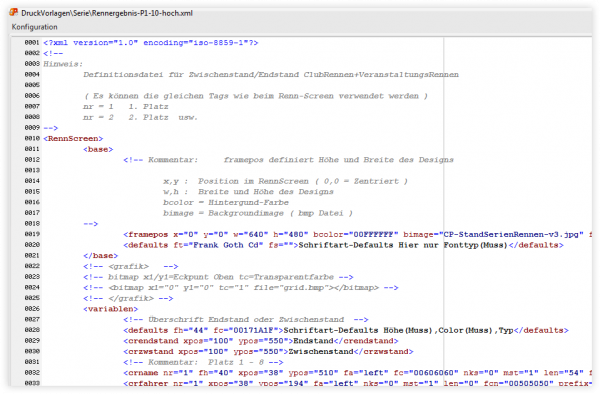Screen dimensions: 600x394
Task: Click the variablen tag on line 0026
Action: tap(111, 309)
